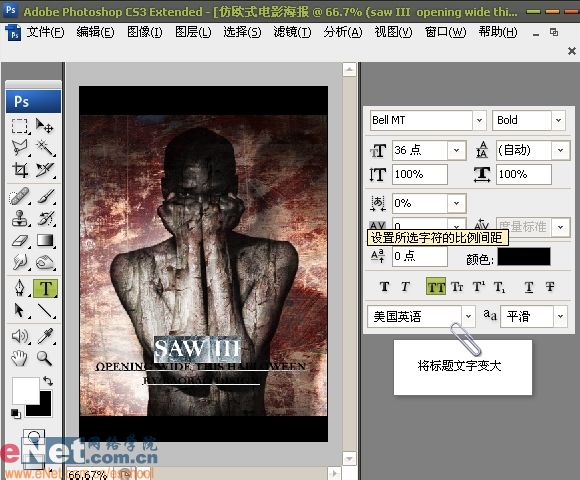Click the canvas scroll-up arrow
The image size is (580, 480).
coord(349,70)
